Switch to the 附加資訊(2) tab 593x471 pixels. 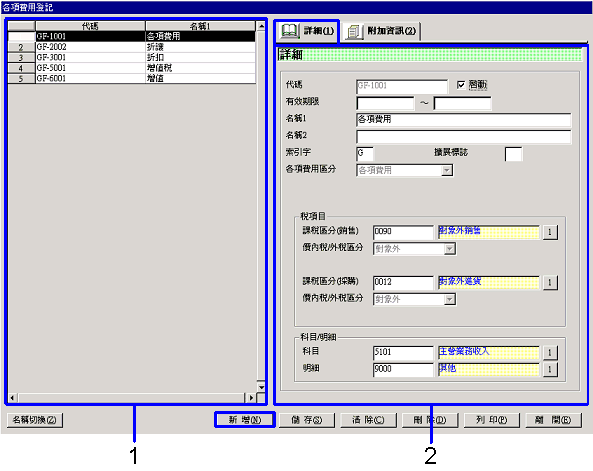[382, 31]
